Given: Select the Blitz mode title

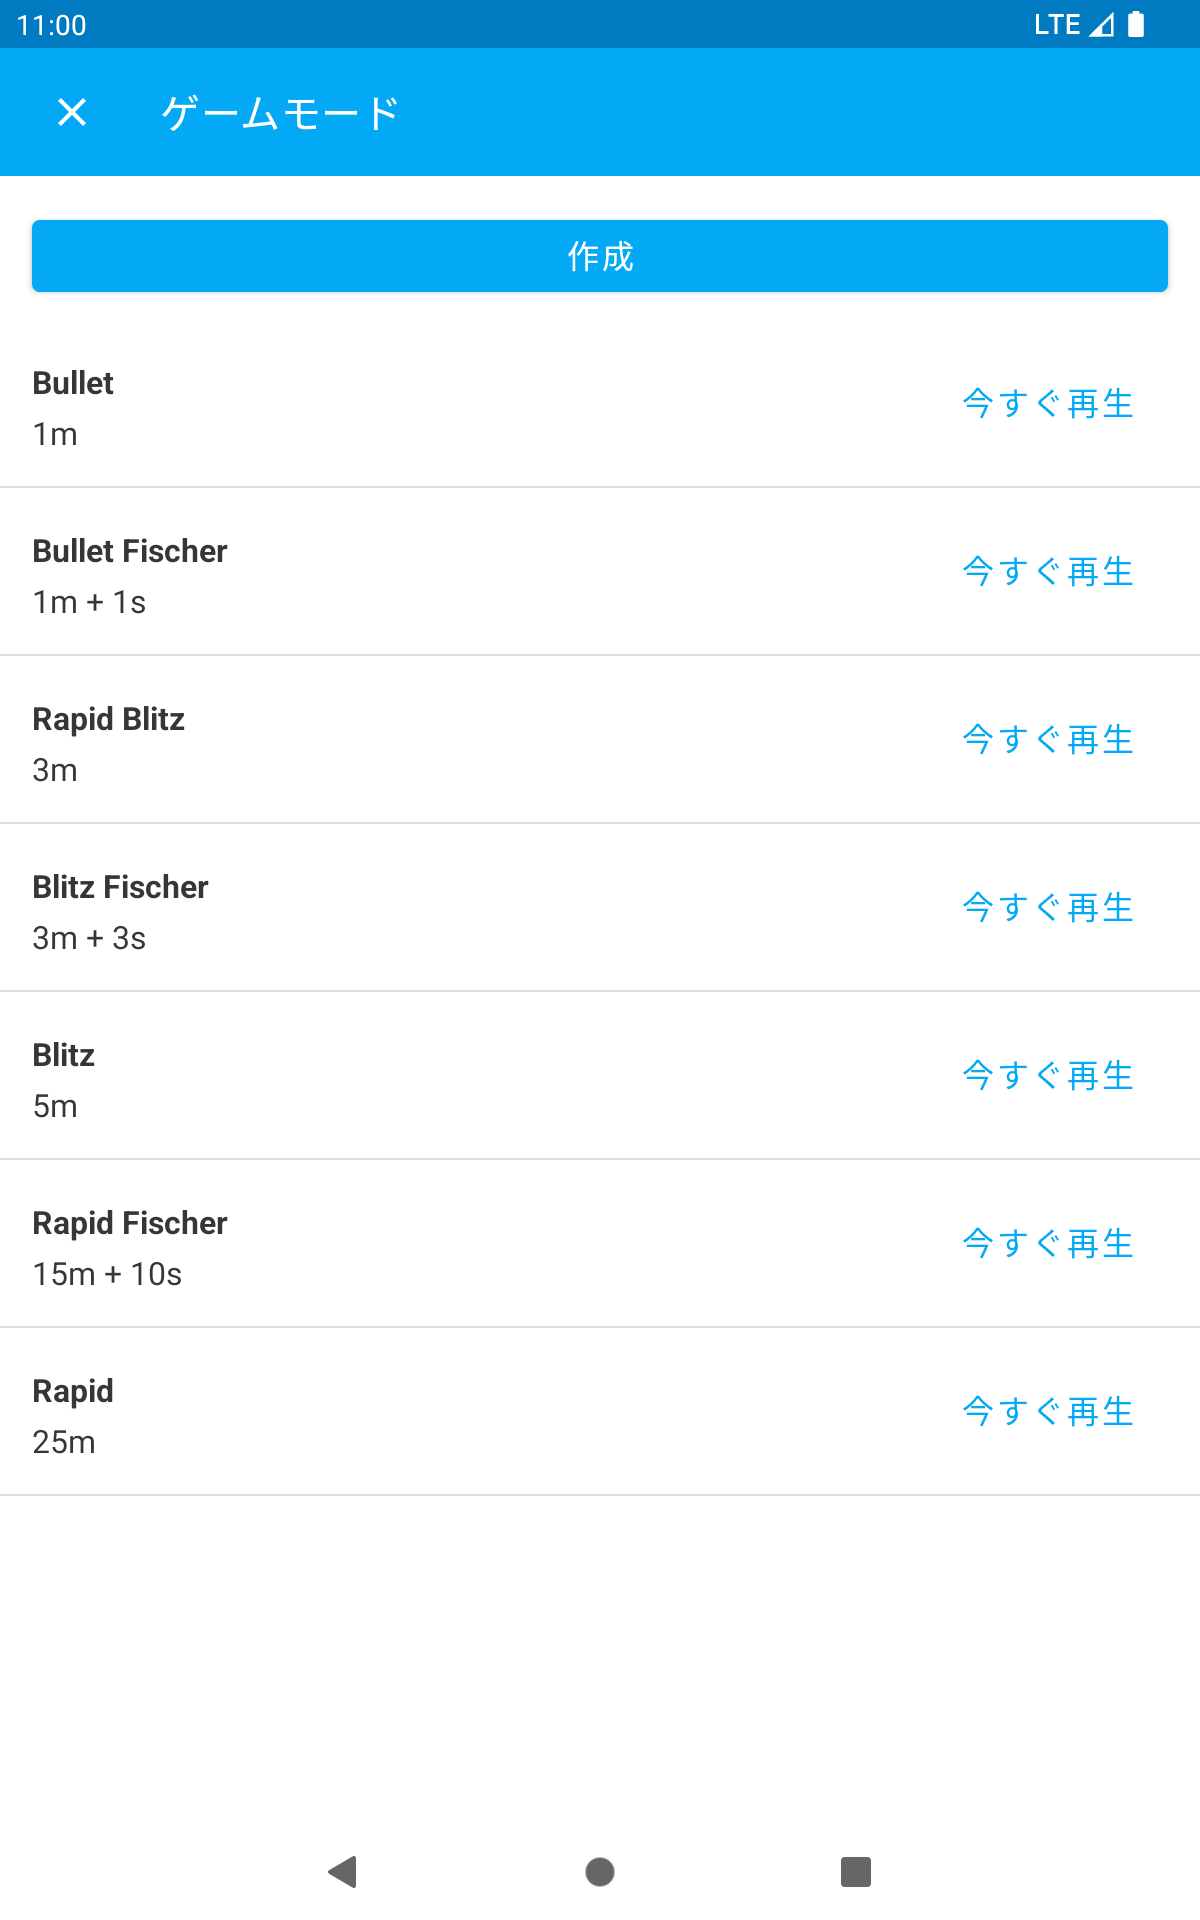Looking at the screenshot, I should [63, 1055].
